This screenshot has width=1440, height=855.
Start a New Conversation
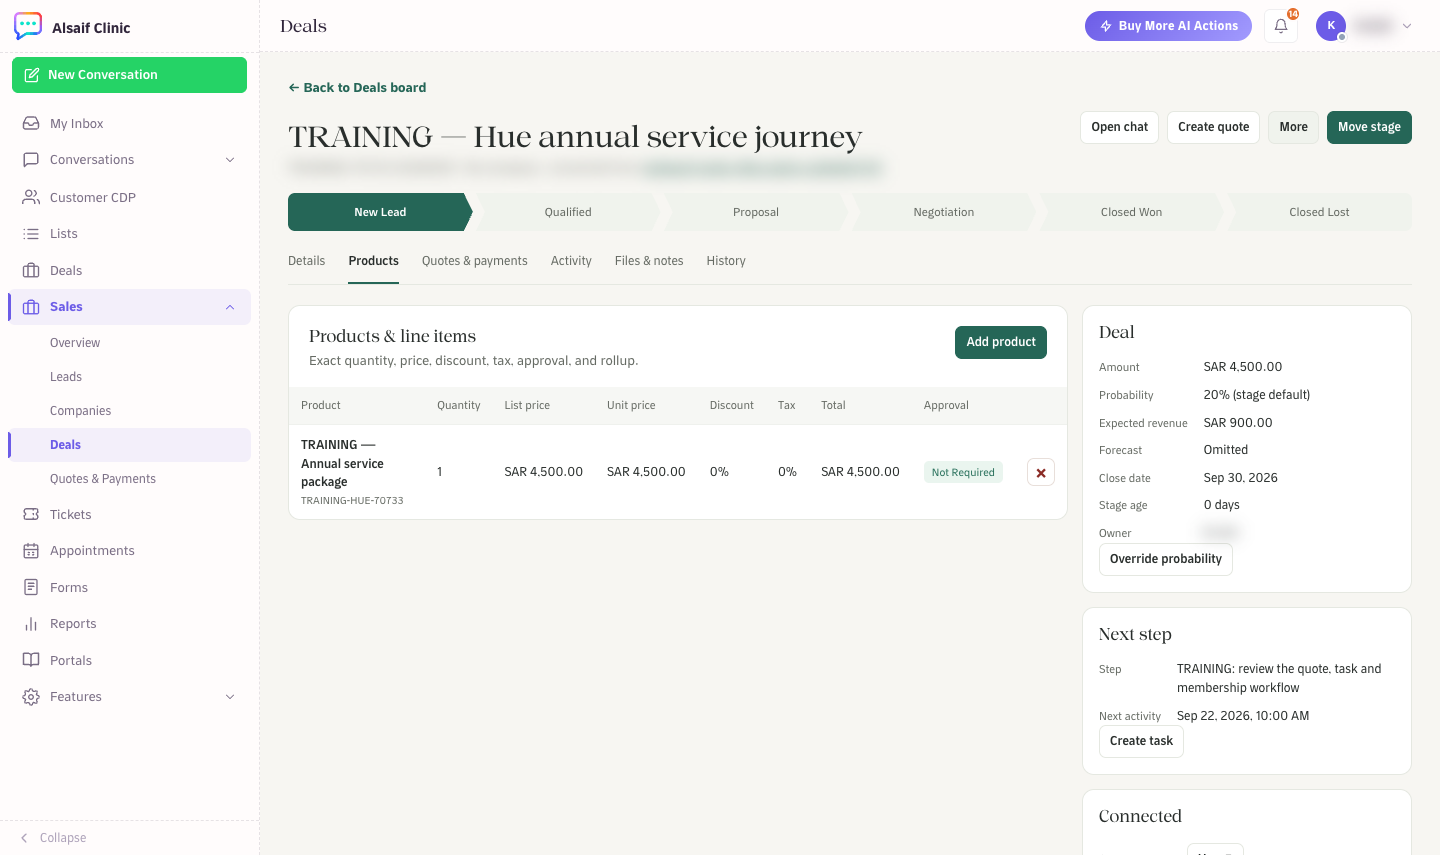(129, 75)
